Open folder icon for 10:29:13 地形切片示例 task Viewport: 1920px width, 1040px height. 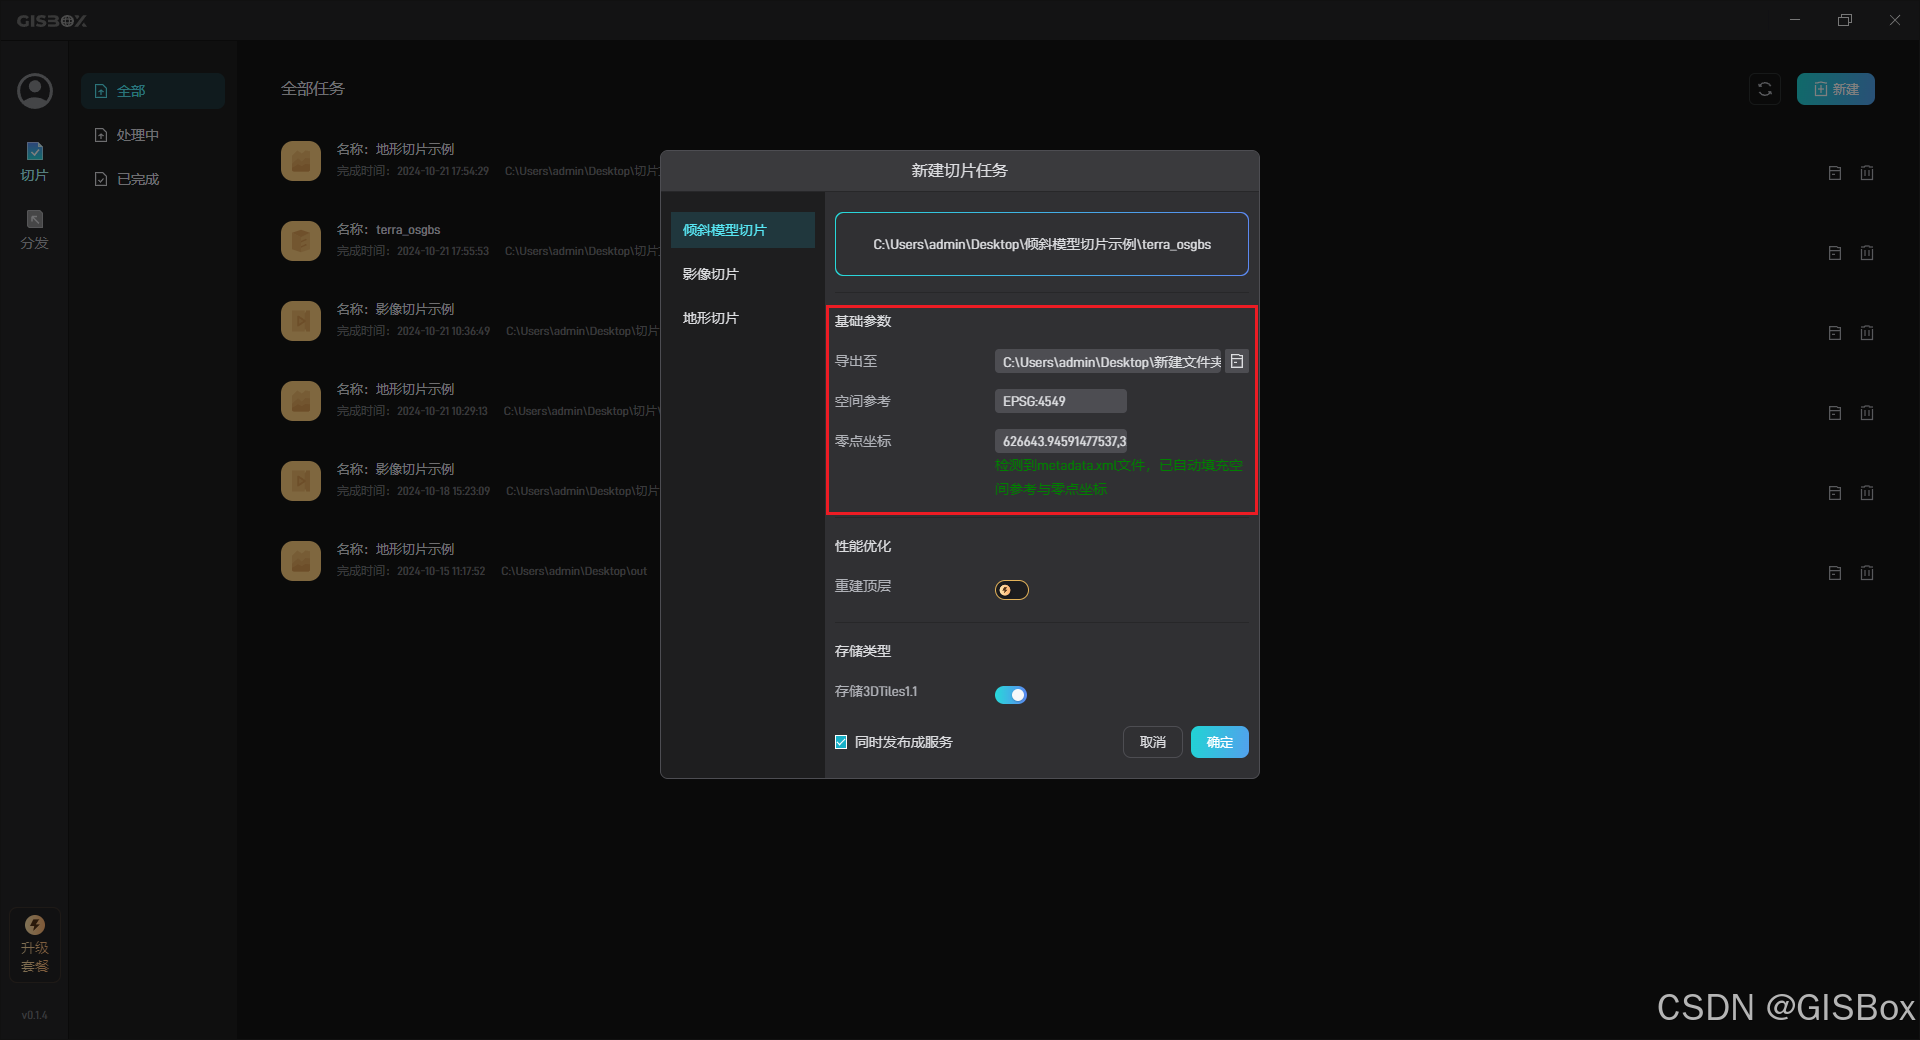[1835, 413]
